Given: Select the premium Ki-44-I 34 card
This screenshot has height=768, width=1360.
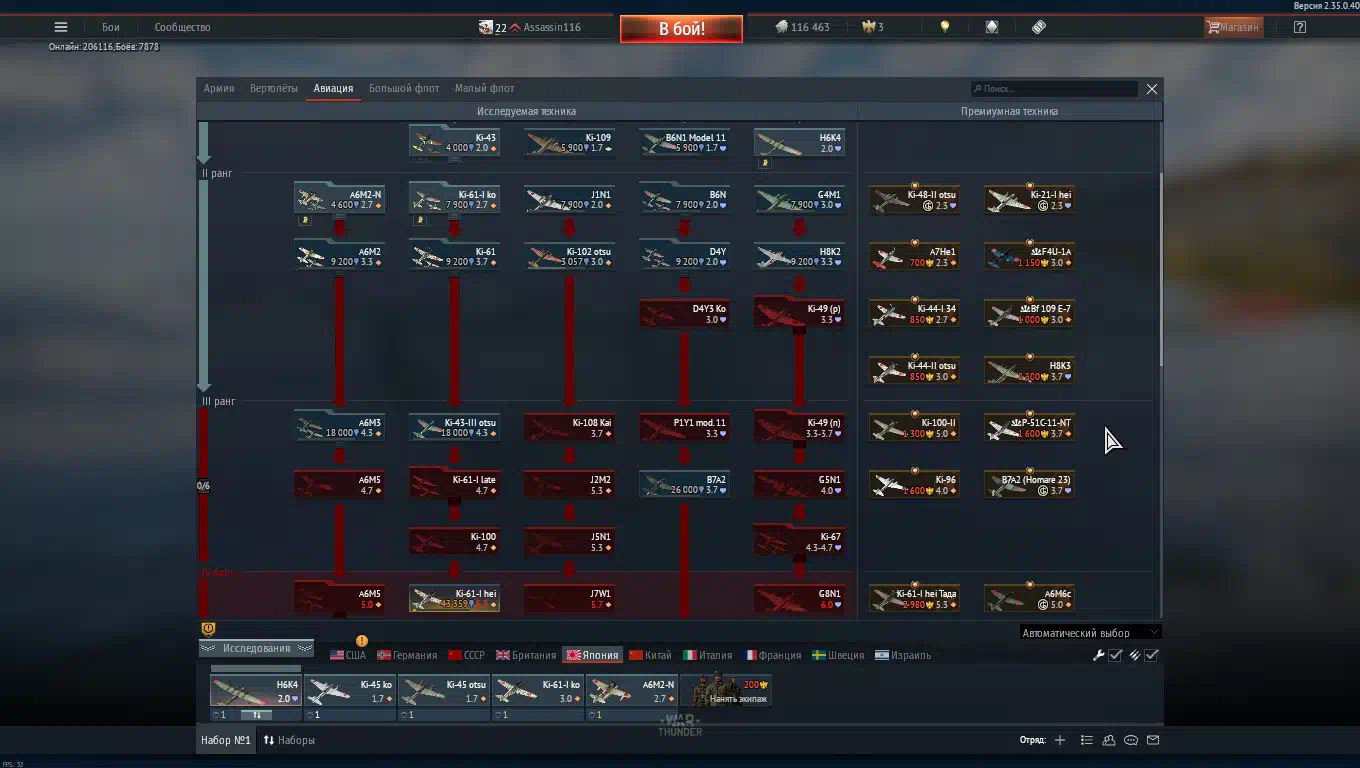Looking at the screenshot, I should (914, 313).
